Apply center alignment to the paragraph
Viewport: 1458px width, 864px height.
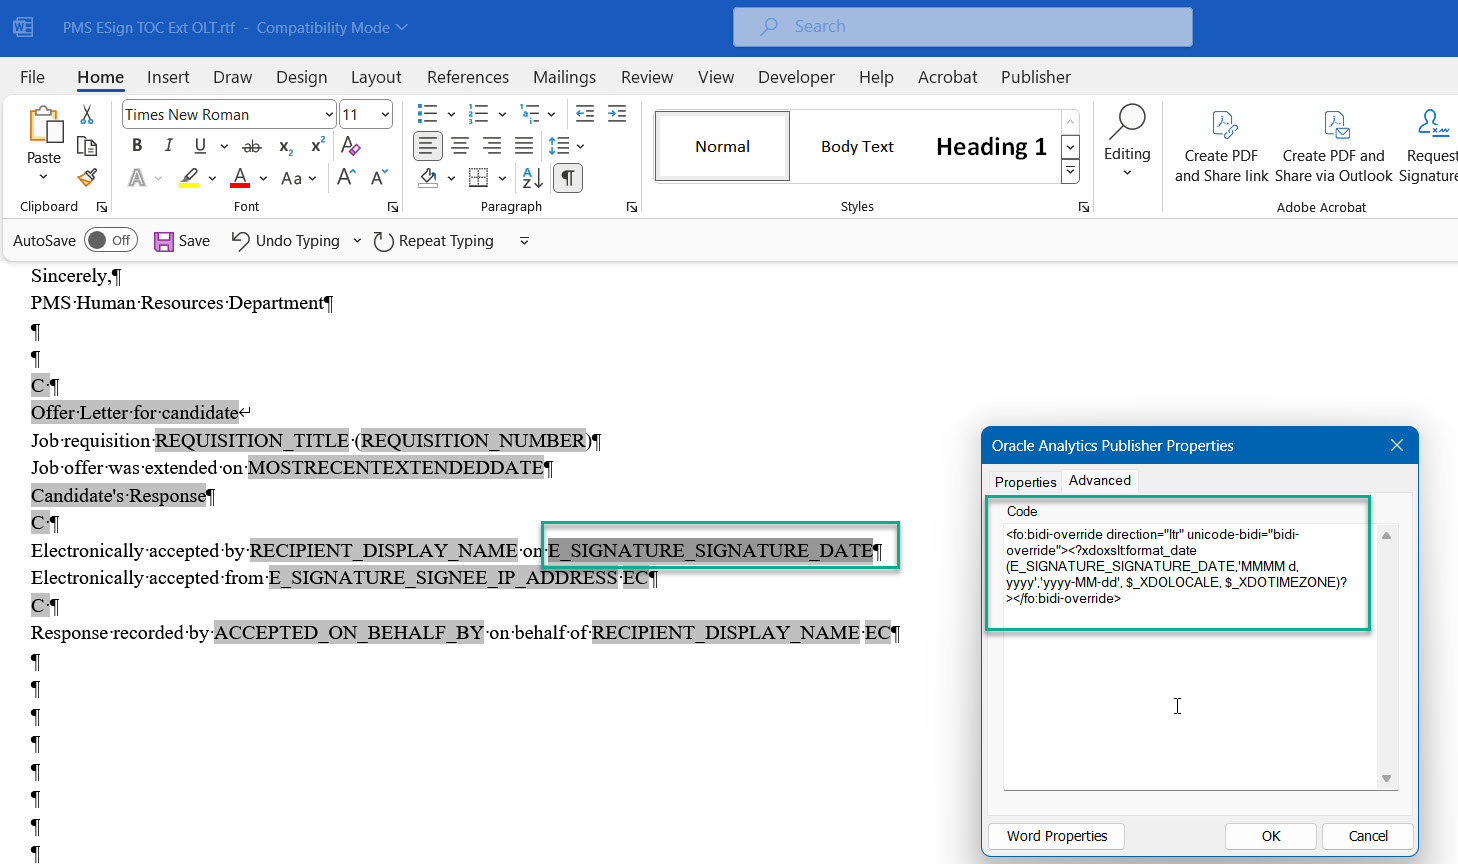pos(460,146)
